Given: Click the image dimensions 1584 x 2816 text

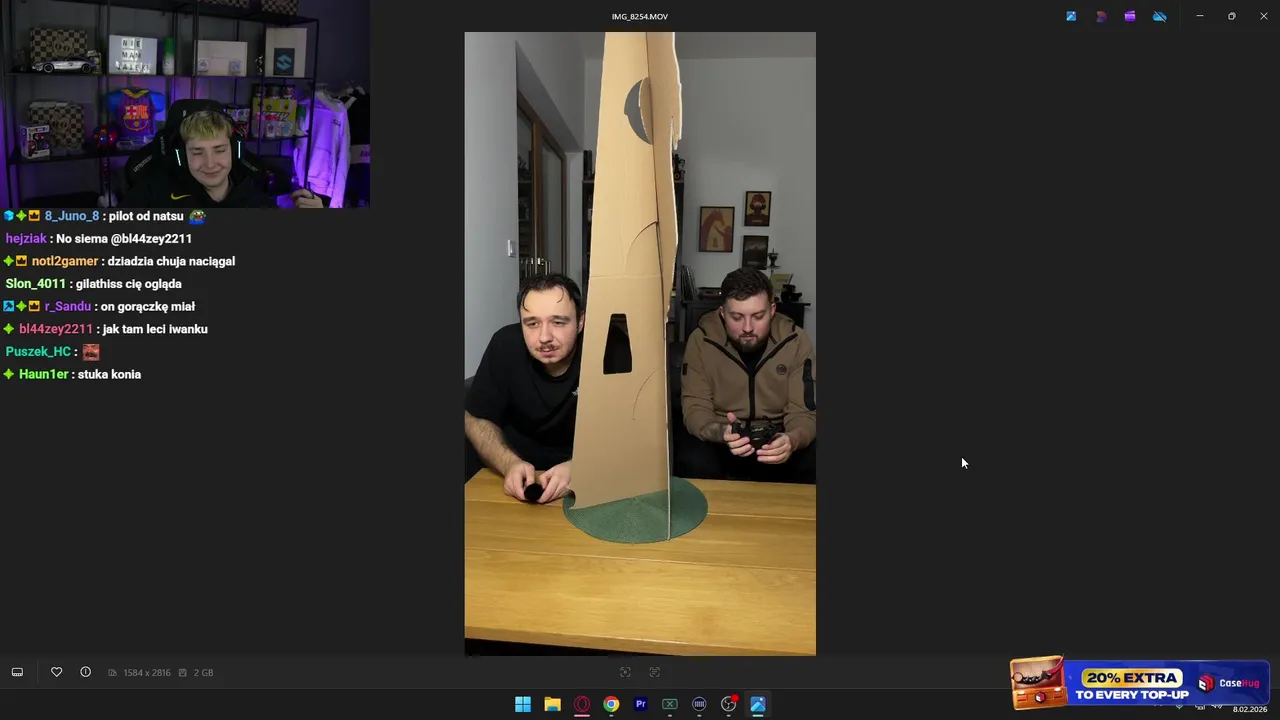Looking at the screenshot, I should point(147,673).
